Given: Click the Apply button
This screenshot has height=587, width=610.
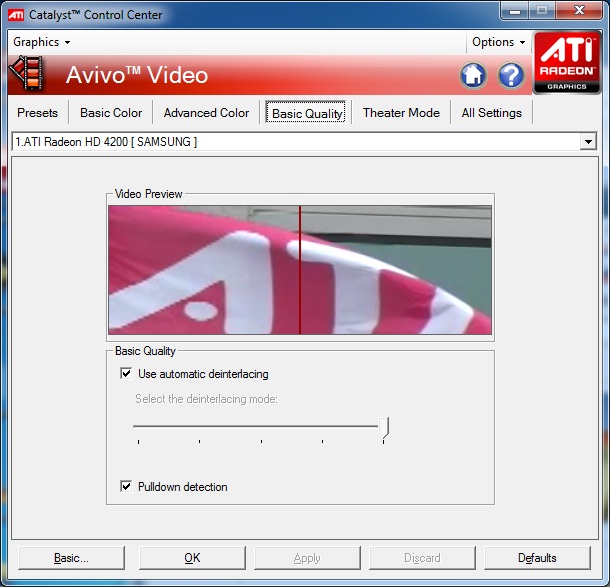Looking at the screenshot, I should click(x=307, y=558).
